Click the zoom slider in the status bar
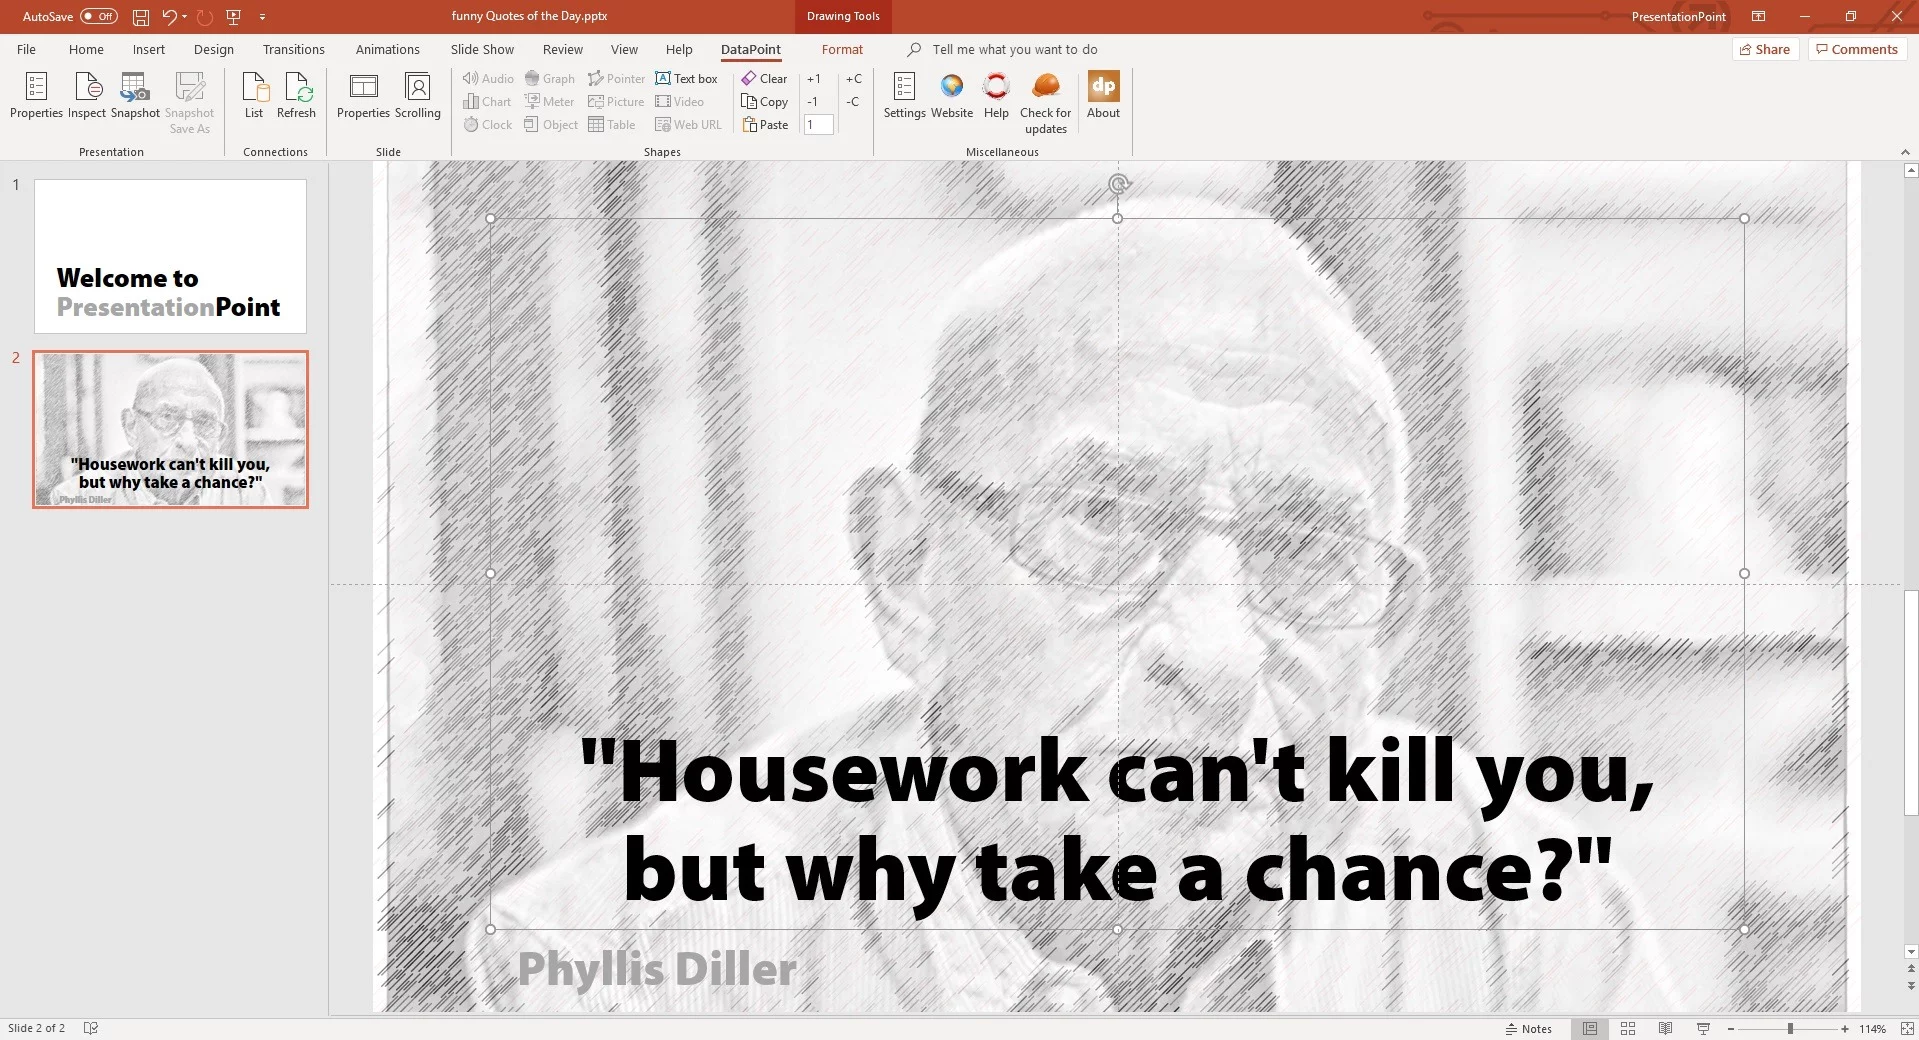The height and width of the screenshot is (1040, 1919). (x=1789, y=1028)
